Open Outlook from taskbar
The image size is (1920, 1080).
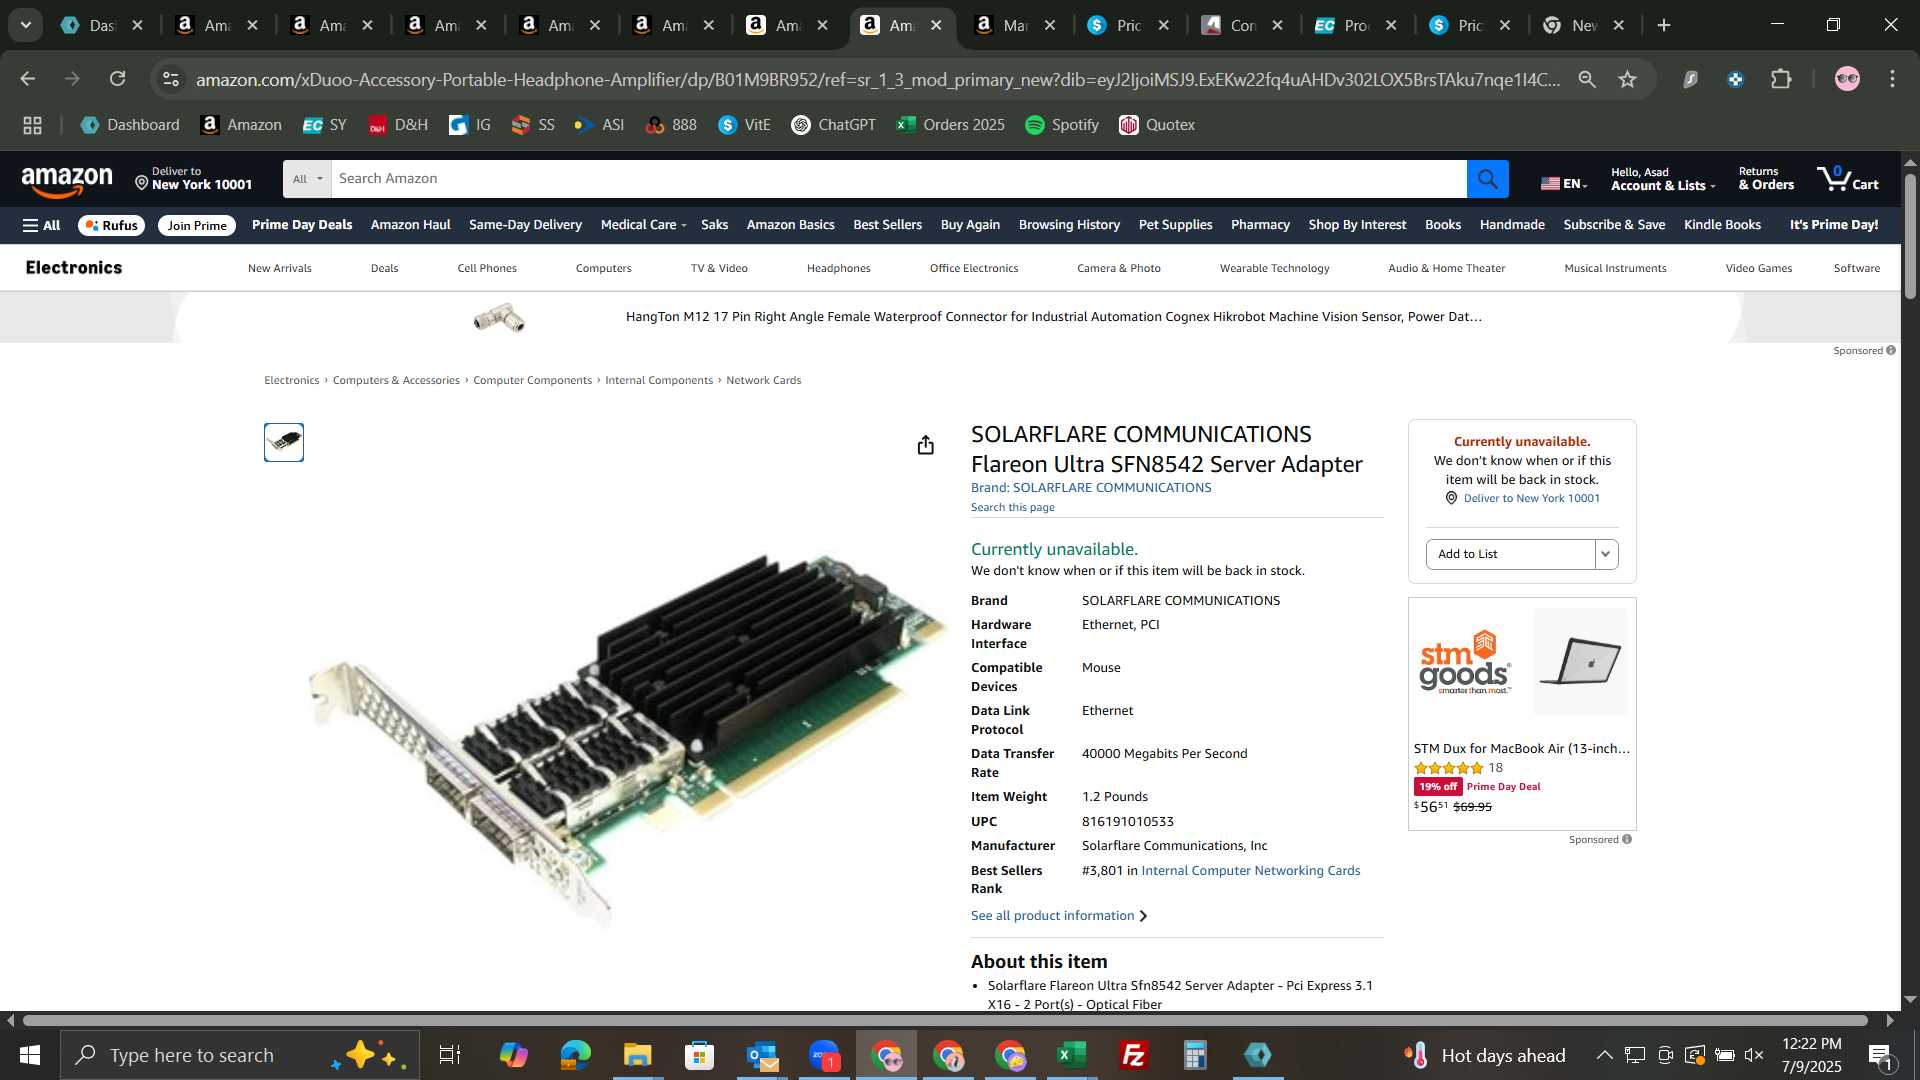762,1055
